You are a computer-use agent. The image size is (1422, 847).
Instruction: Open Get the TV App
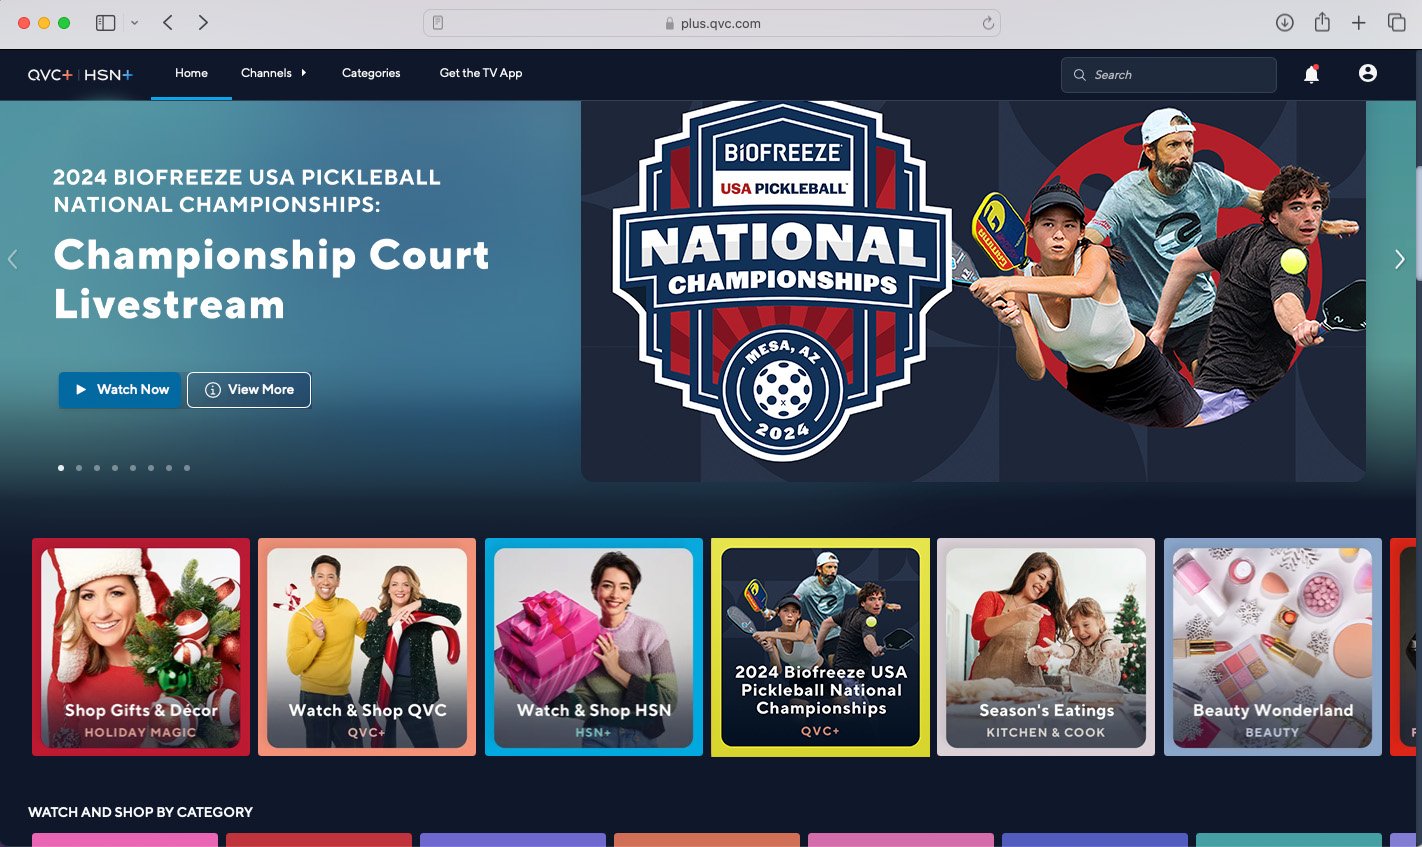[x=481, y=73]
